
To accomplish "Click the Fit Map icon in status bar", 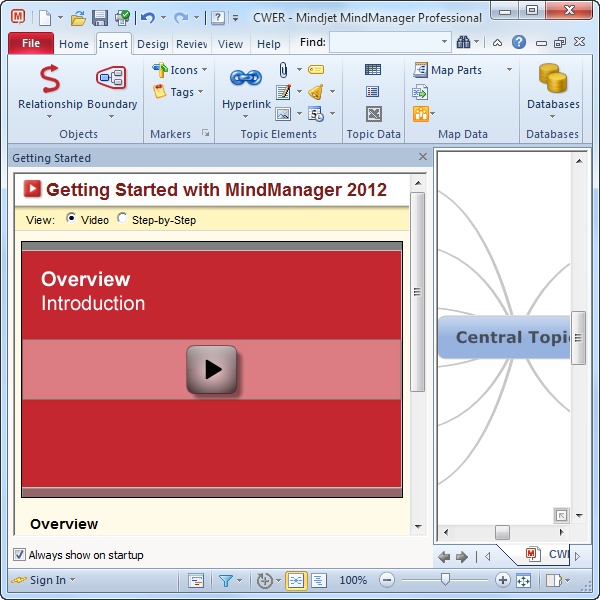I will (523, 580).
